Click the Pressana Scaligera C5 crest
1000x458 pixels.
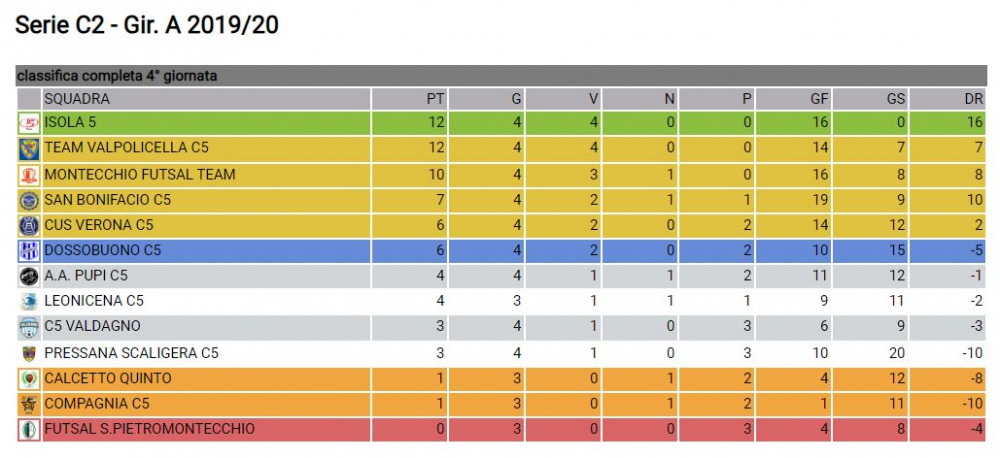coord(29,353)
